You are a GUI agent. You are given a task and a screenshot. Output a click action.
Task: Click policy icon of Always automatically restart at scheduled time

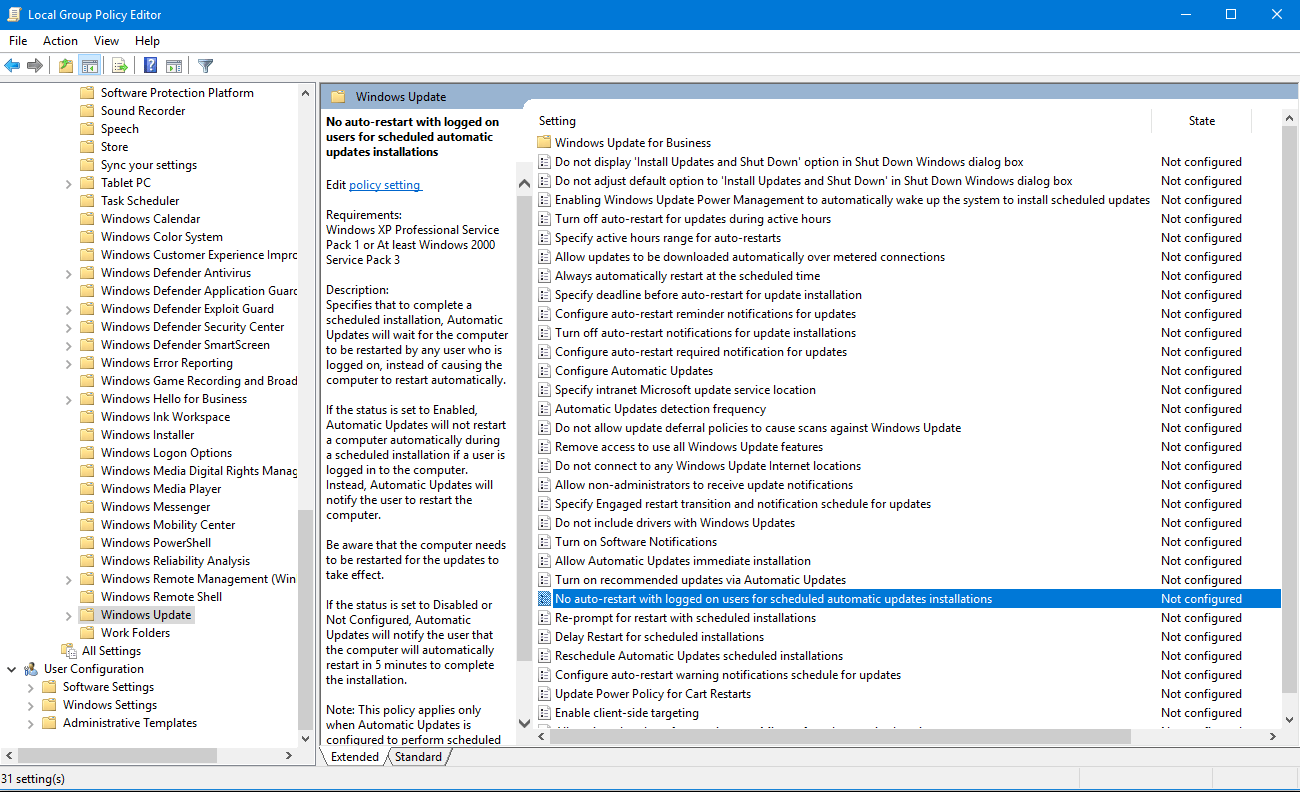pyautogui.click(x=544, y=276)
